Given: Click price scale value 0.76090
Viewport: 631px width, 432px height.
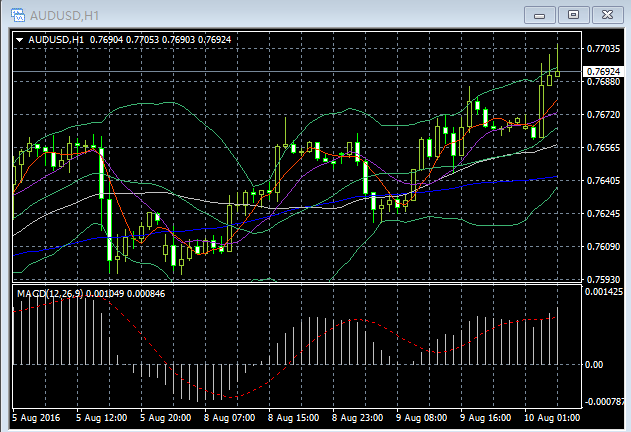Looking at the screenshot, I should pyautogui.click(x=603, y=246).
